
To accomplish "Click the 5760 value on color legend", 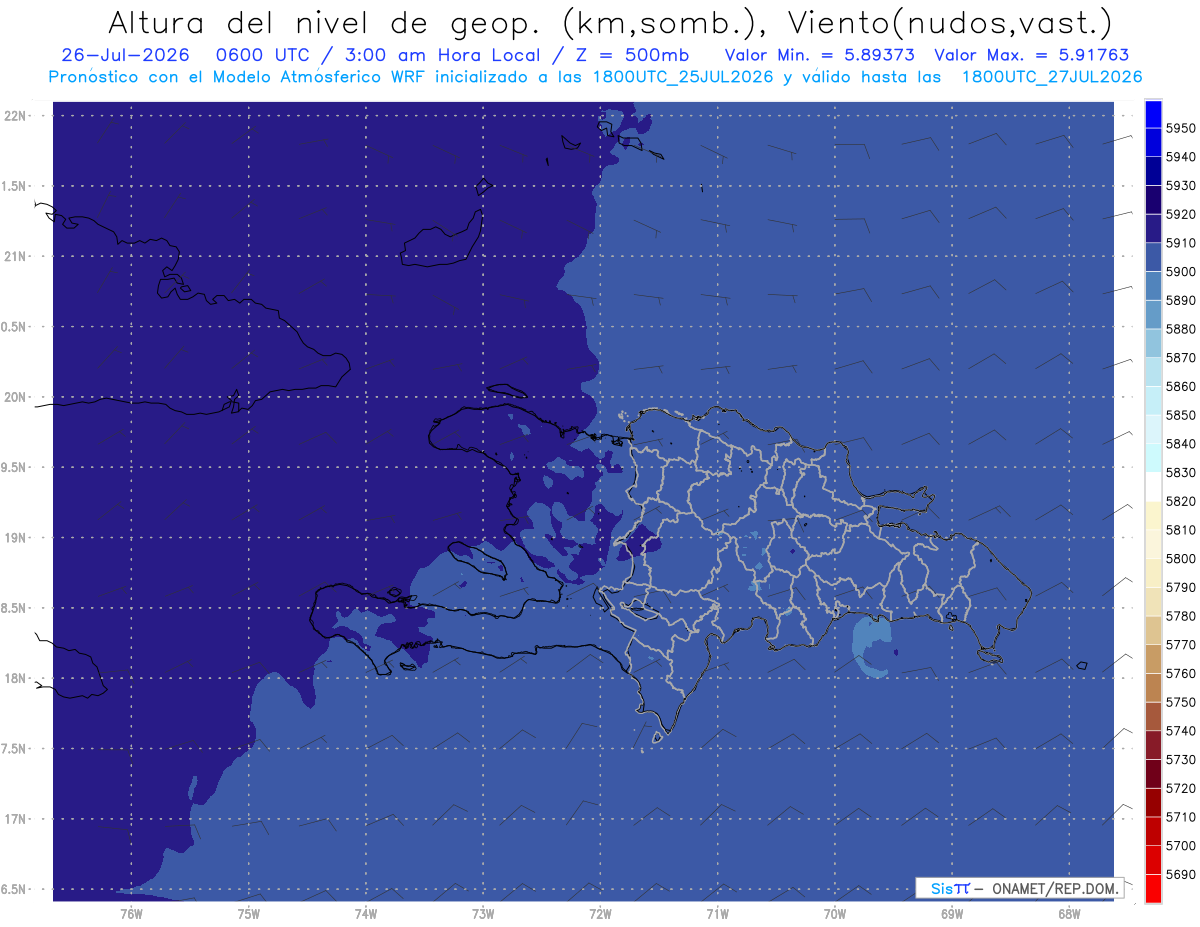I will click(1181, 673).
